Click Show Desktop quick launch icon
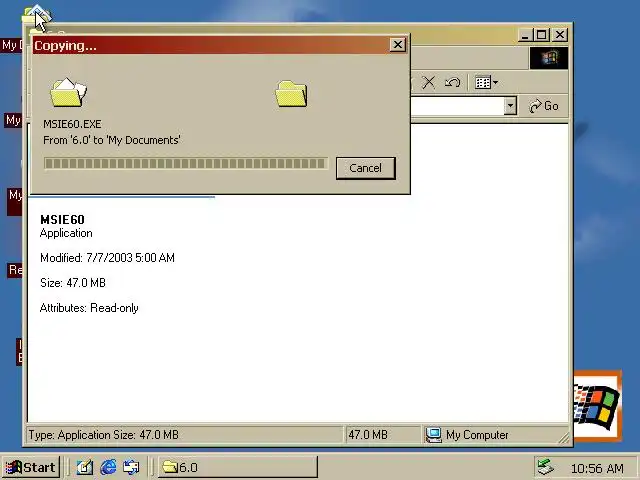Image resolution: width=640 pixels, height=480 pixels. tap(85, 467)
